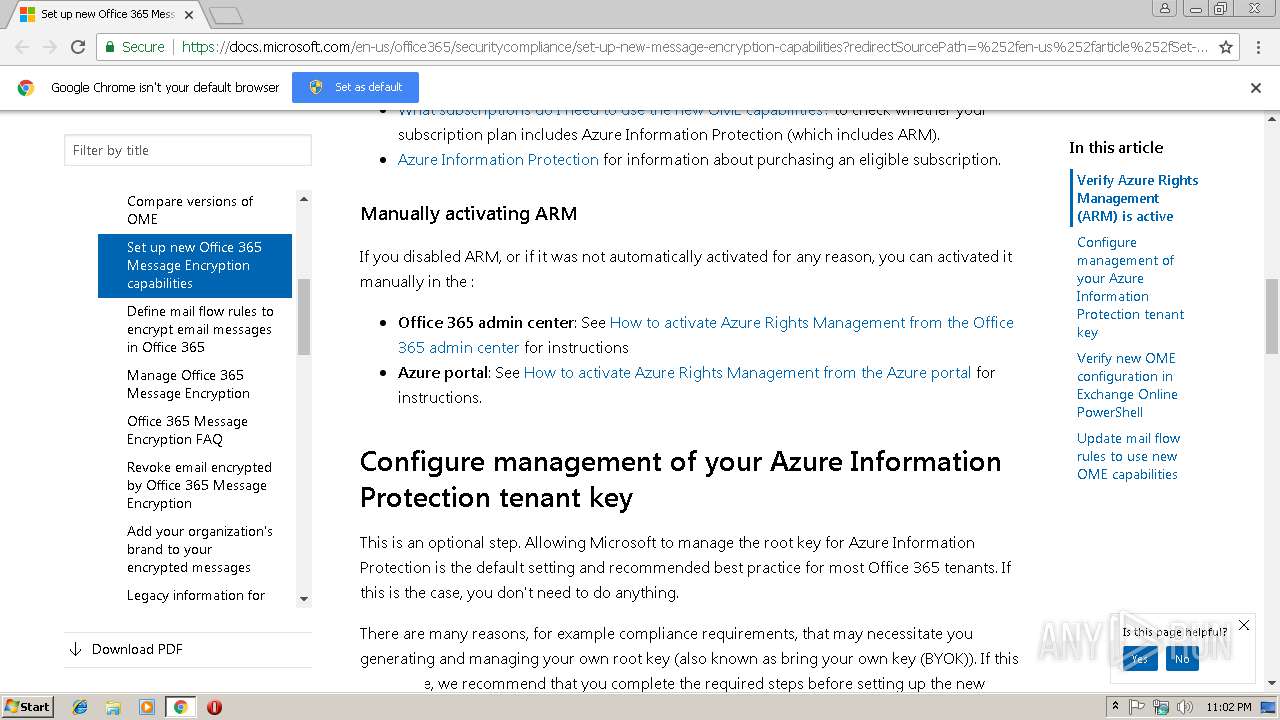Open the red stop-sign taskbar app
1280x720 pixels.
click(214, 707)
